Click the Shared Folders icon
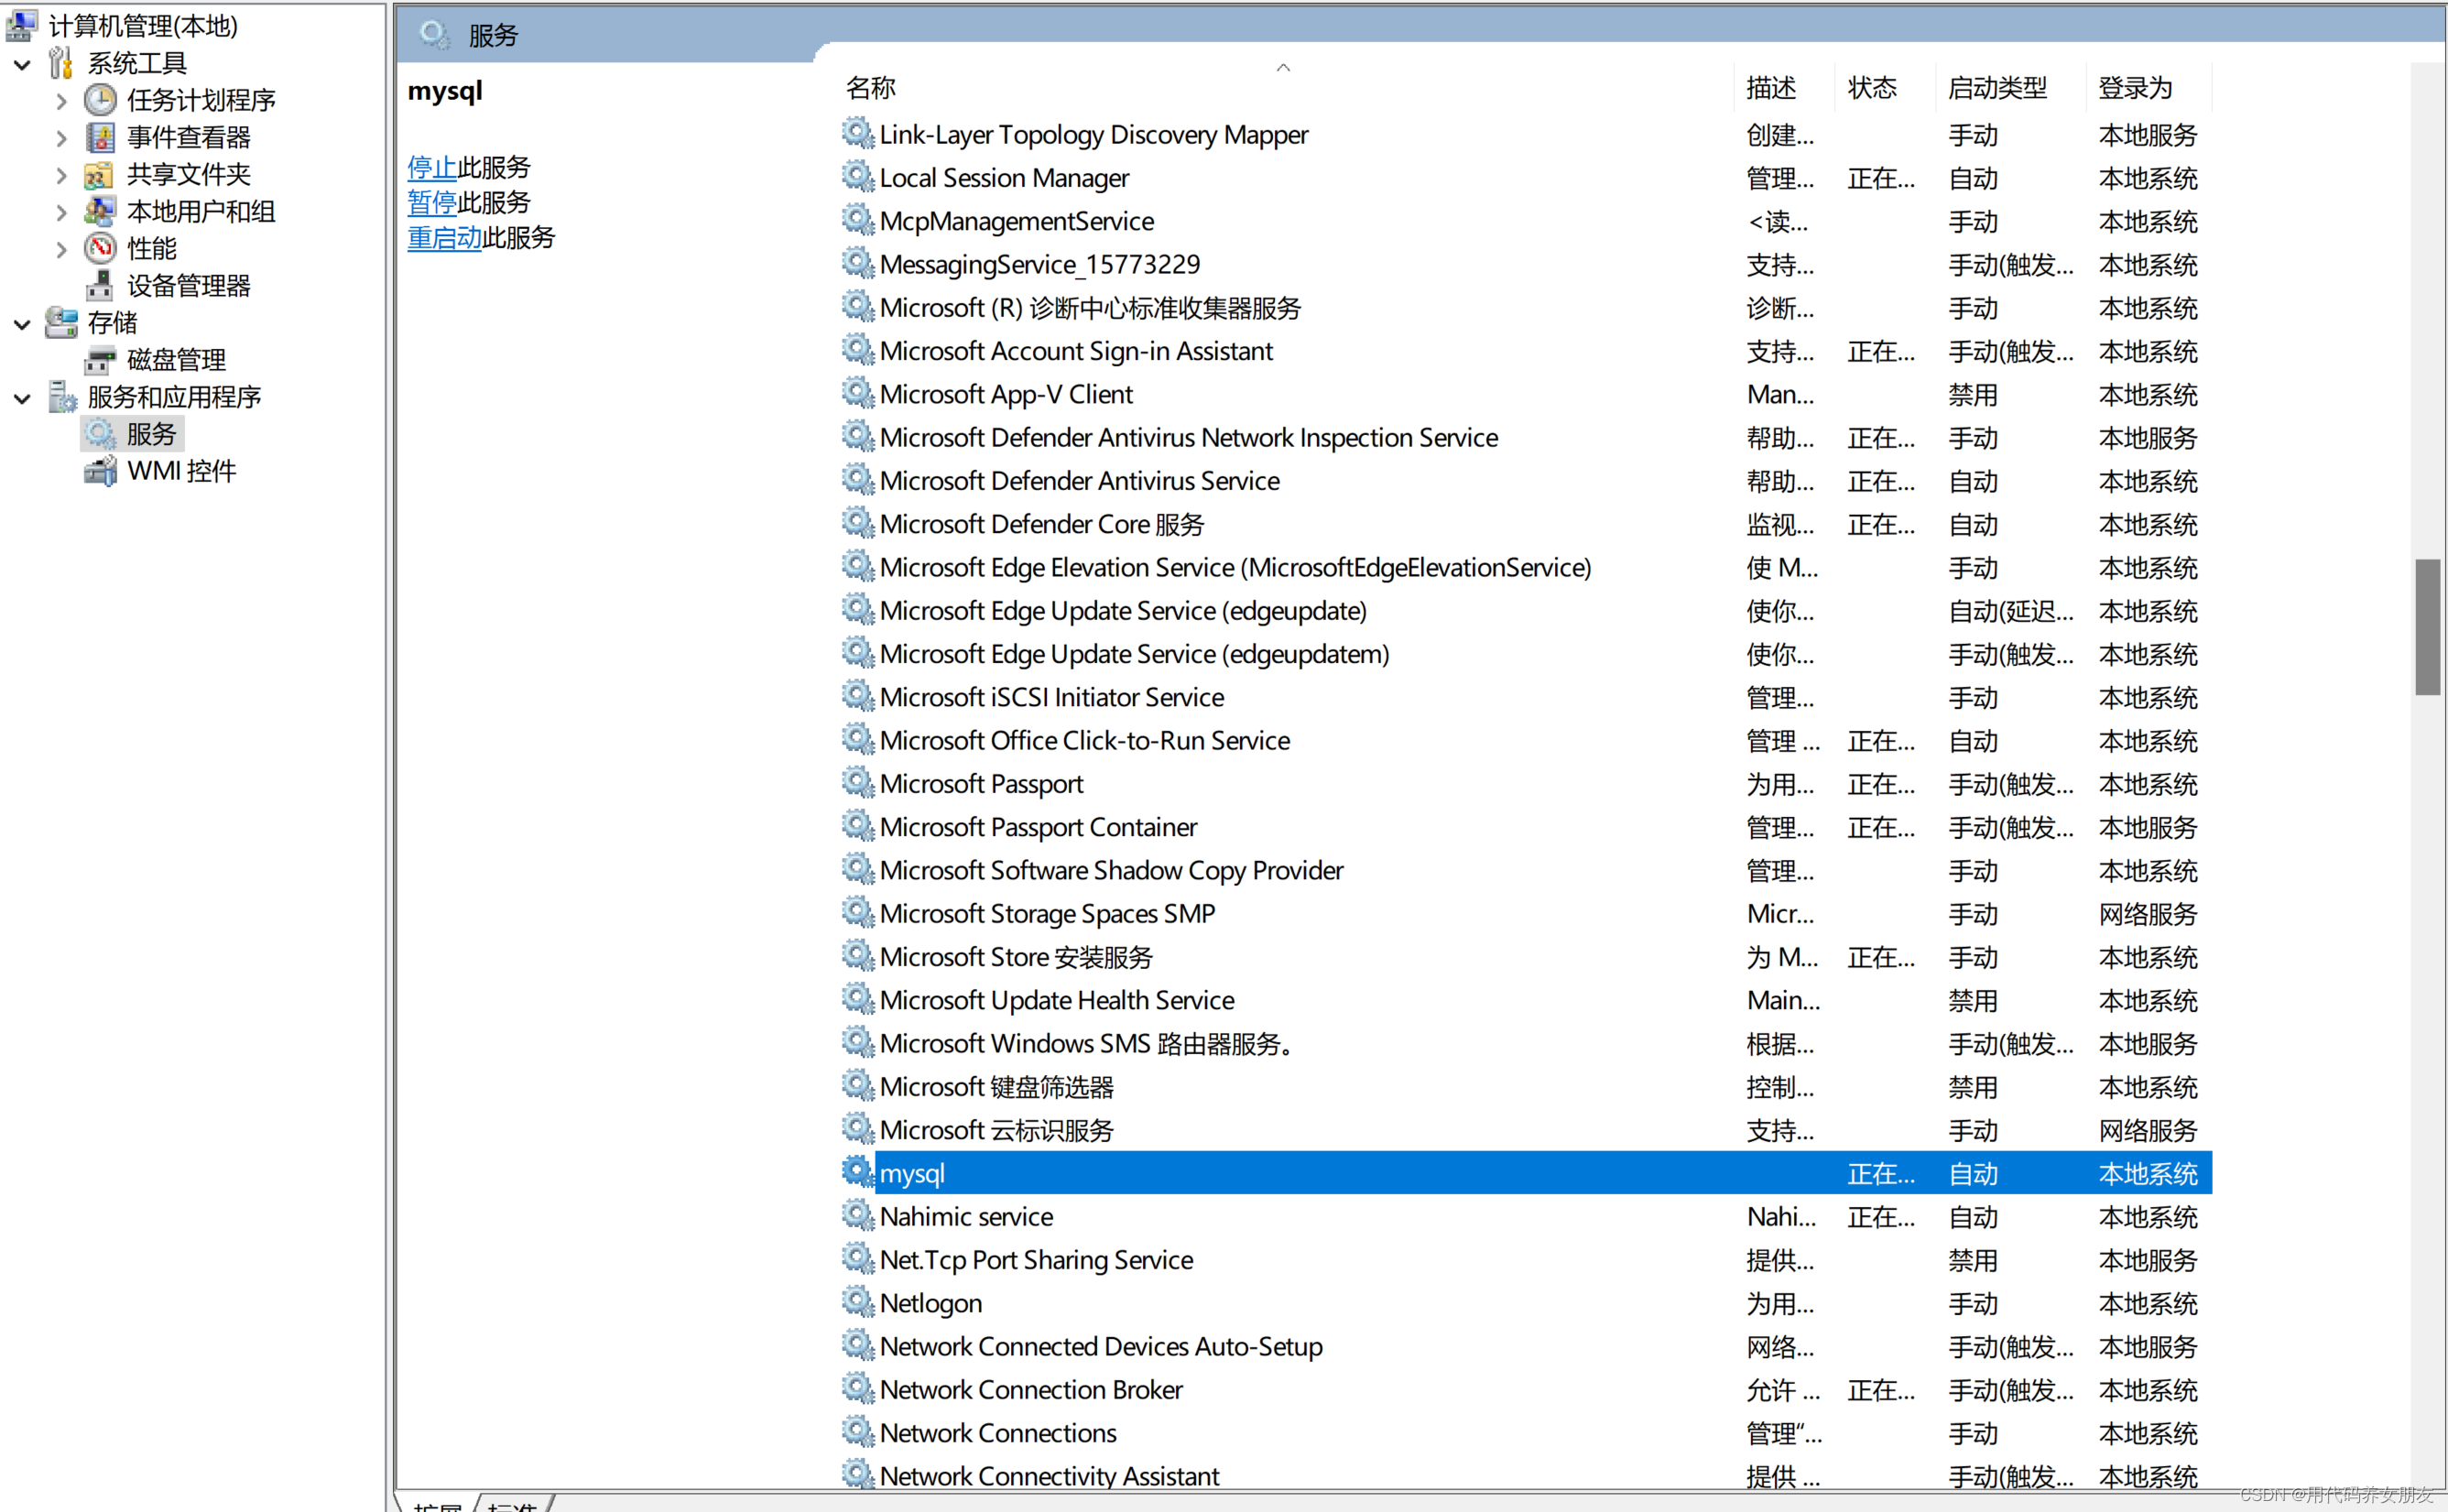This screenshot has height=1512, width=2448. (x=98, y=175)
